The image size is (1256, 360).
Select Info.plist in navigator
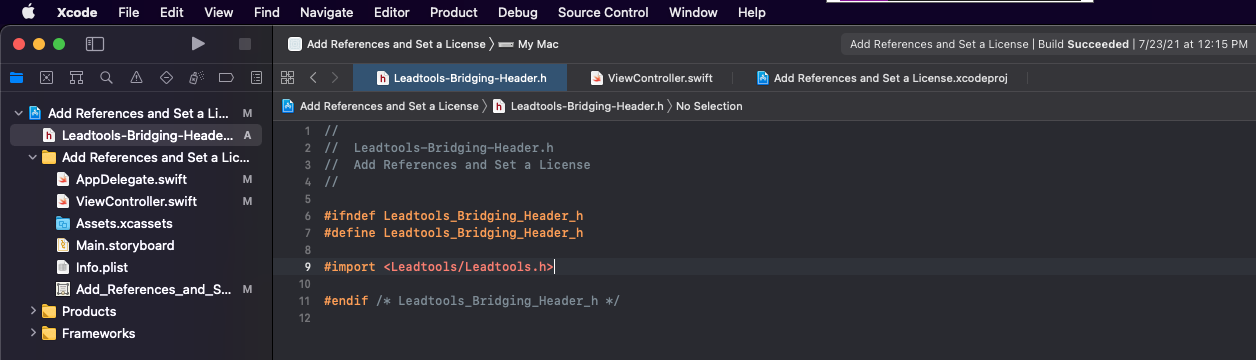tap(136, 267)
